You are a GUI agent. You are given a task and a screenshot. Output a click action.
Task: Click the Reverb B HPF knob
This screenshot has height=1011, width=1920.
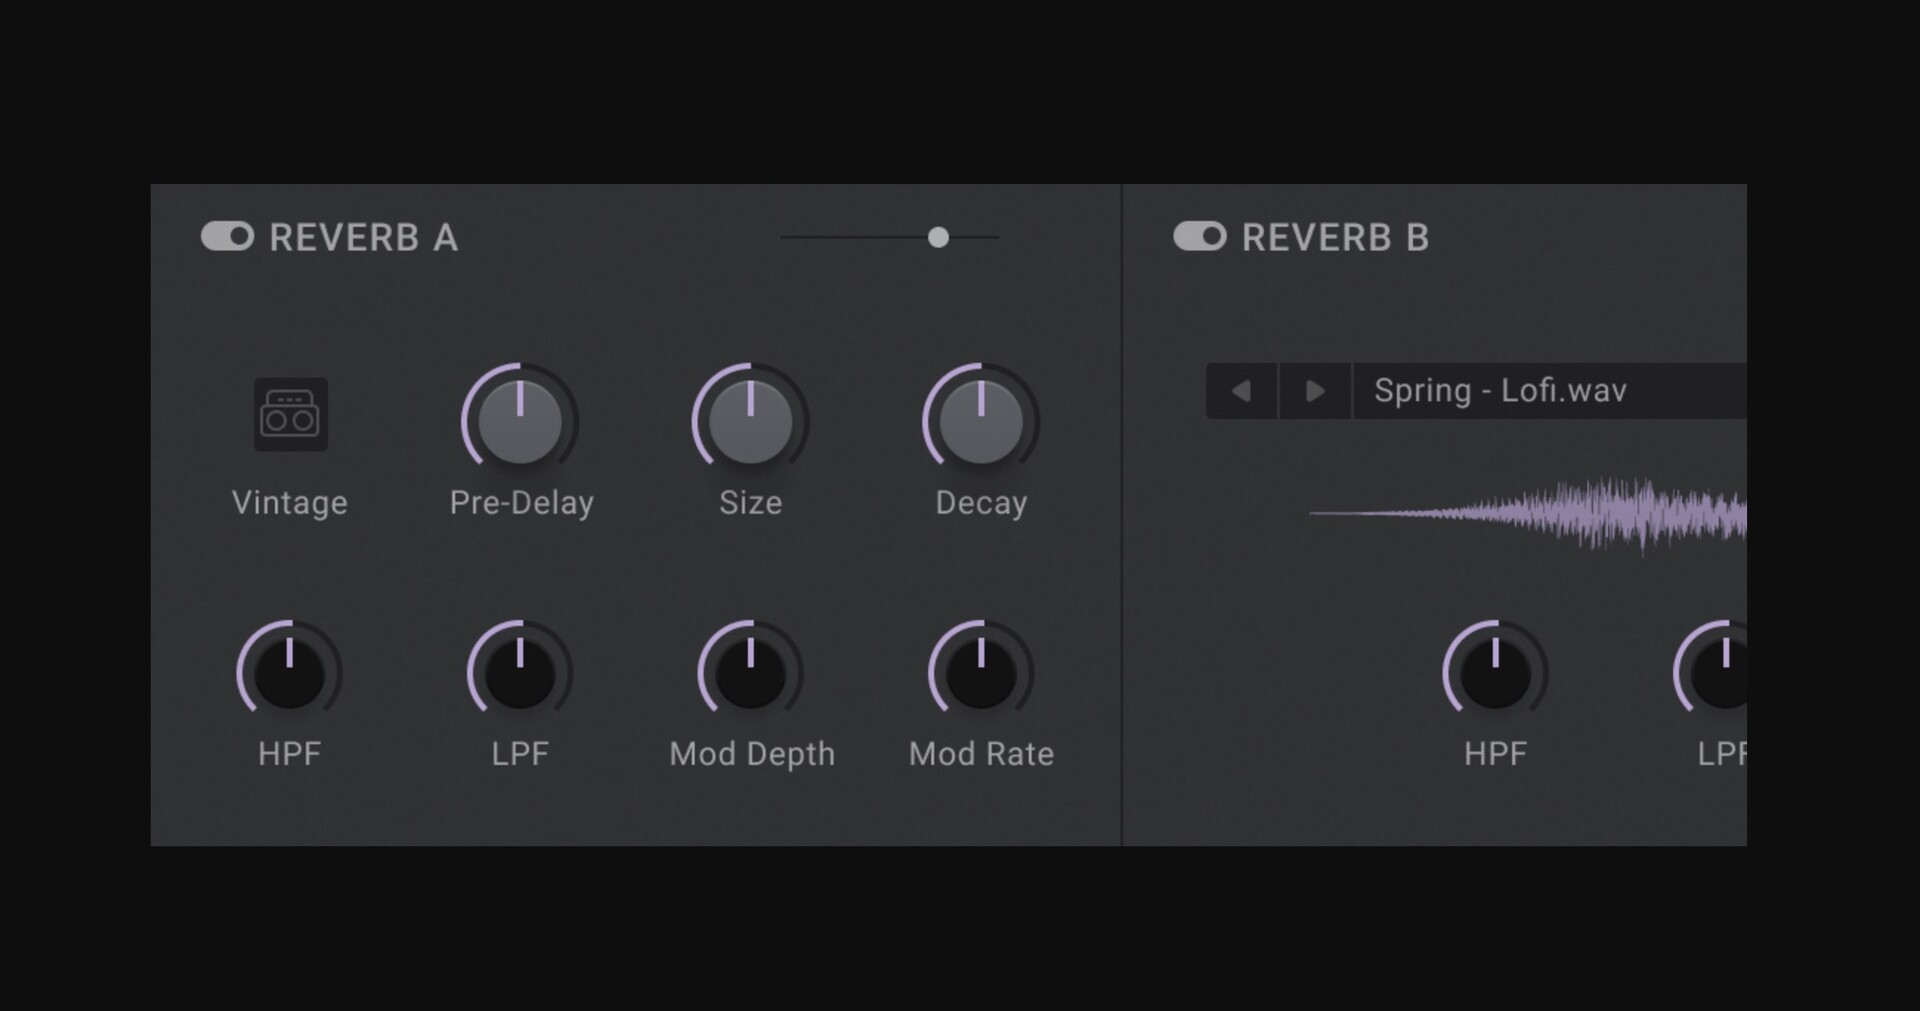pyautogui.click(x=1495, y=673)
